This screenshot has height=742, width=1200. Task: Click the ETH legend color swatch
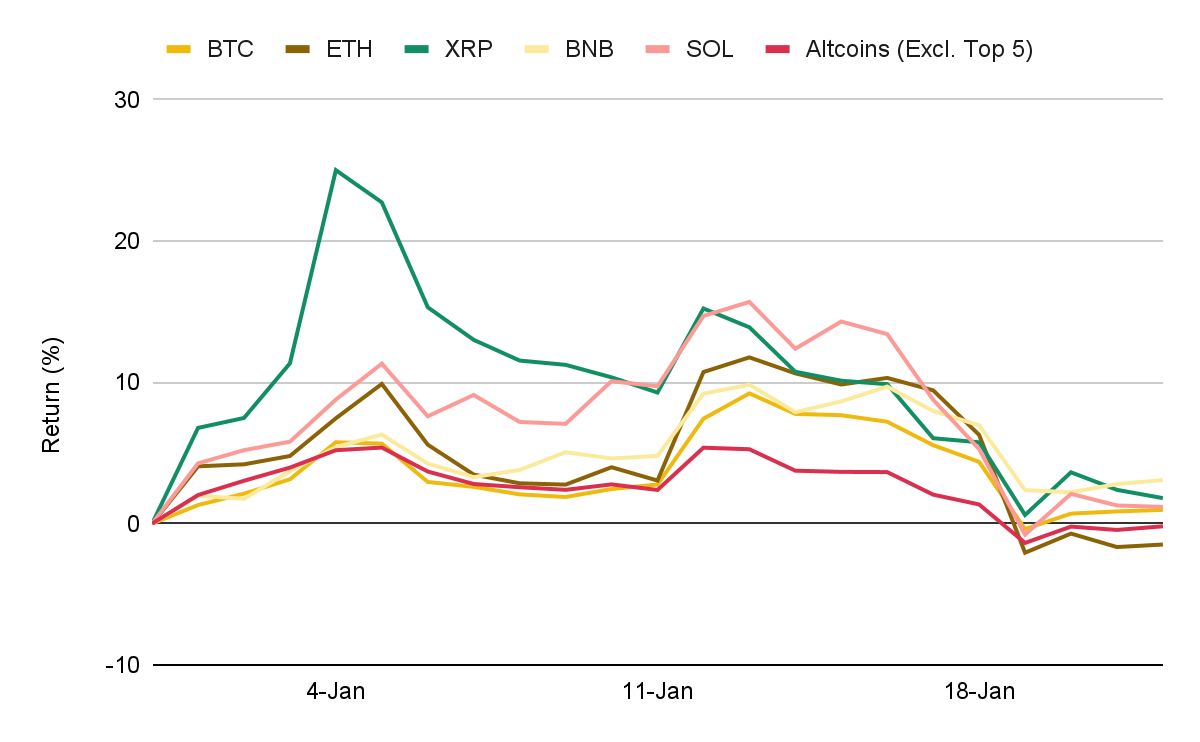click(x=297, y=48)
